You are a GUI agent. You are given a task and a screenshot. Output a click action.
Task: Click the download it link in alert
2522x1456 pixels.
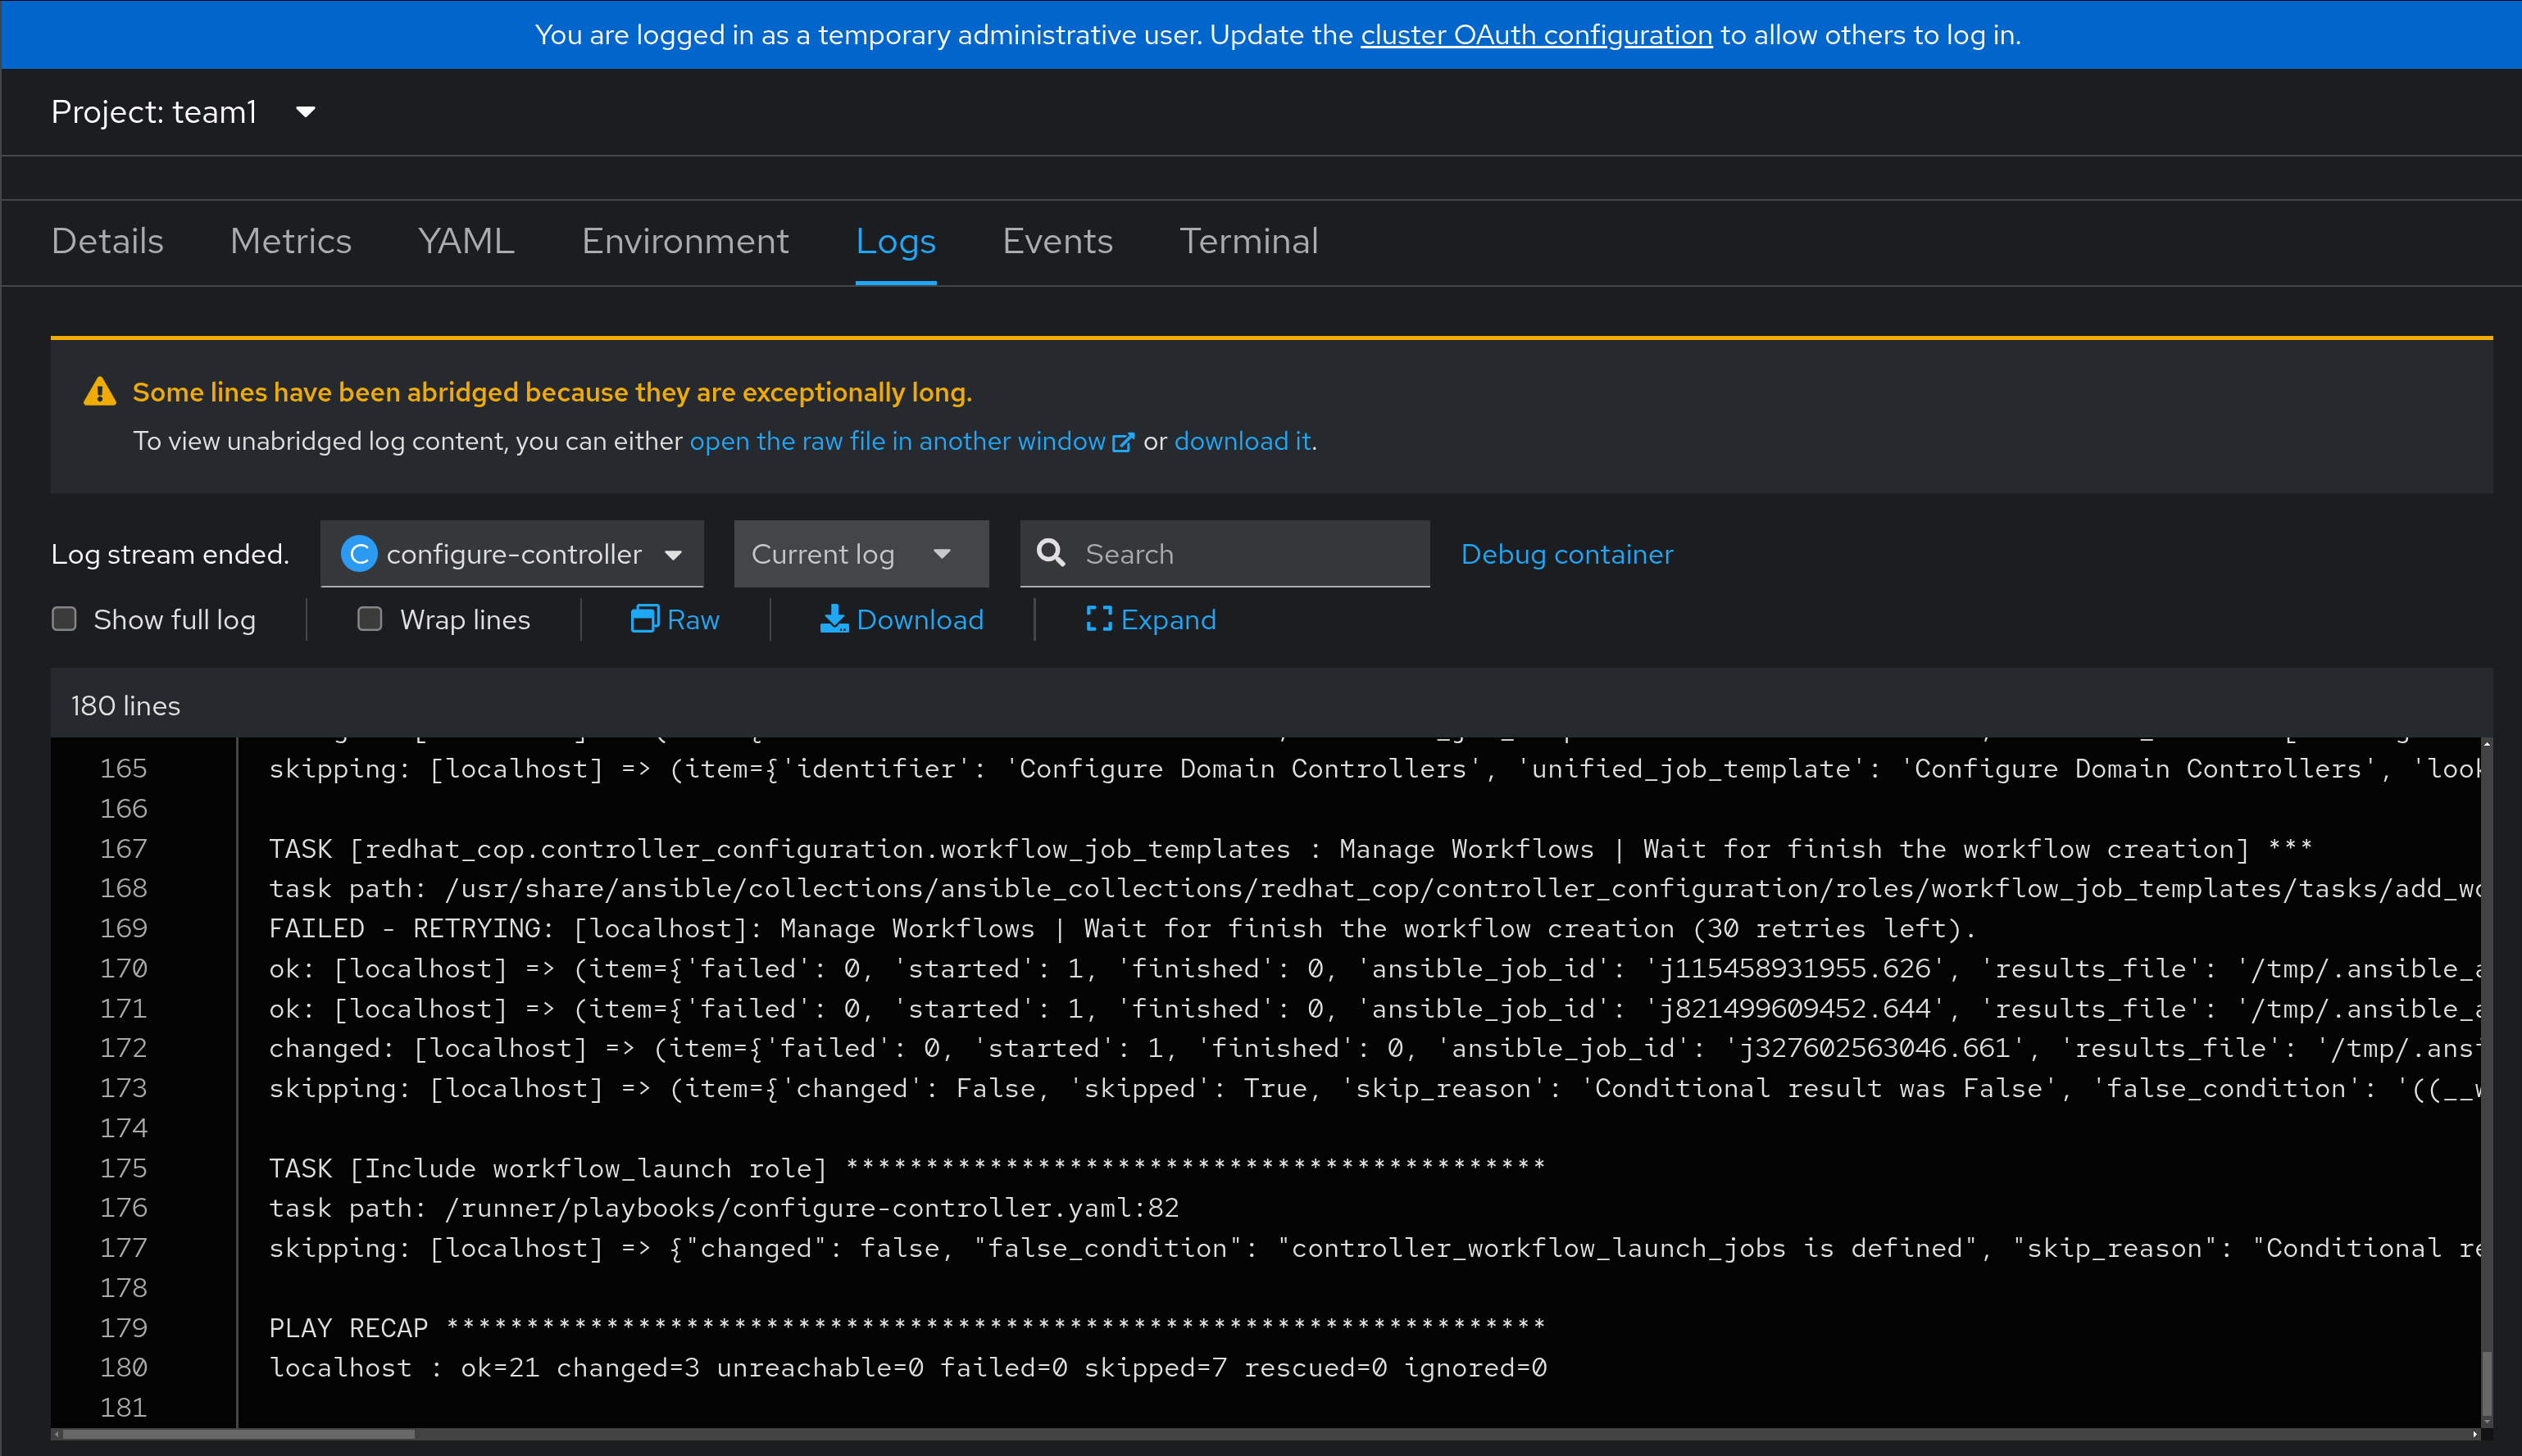pyautogui.click(x=1242, y=441)
